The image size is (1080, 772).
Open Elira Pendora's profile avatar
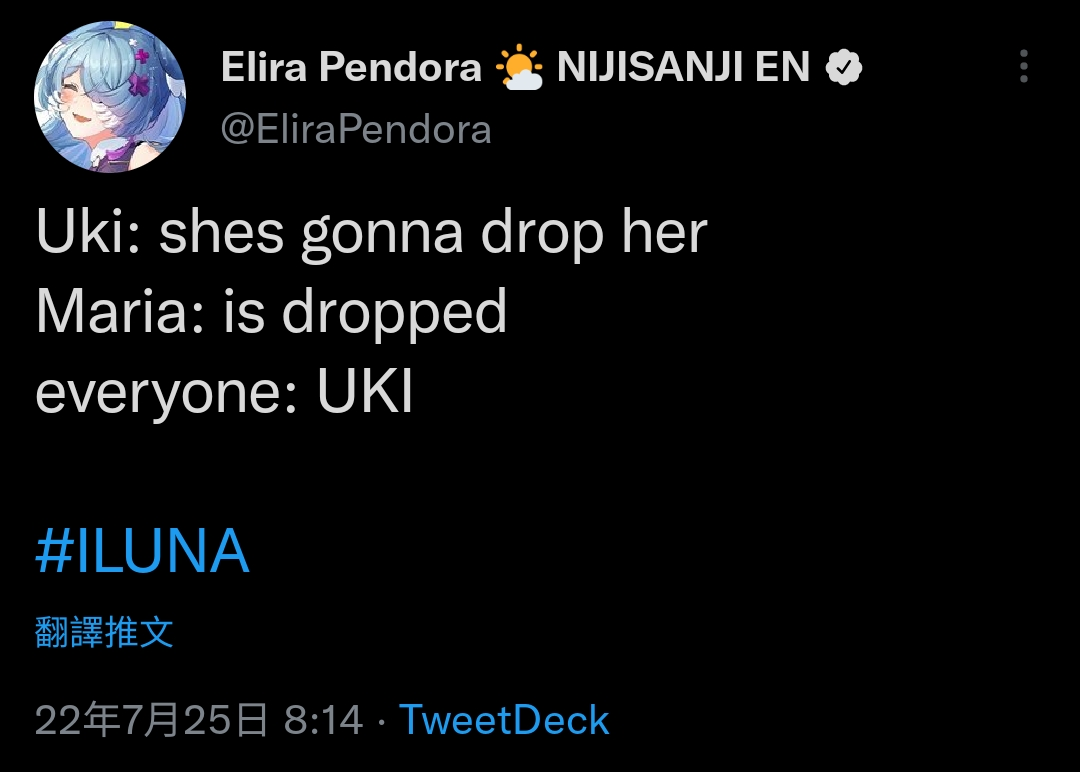point(110,96)
